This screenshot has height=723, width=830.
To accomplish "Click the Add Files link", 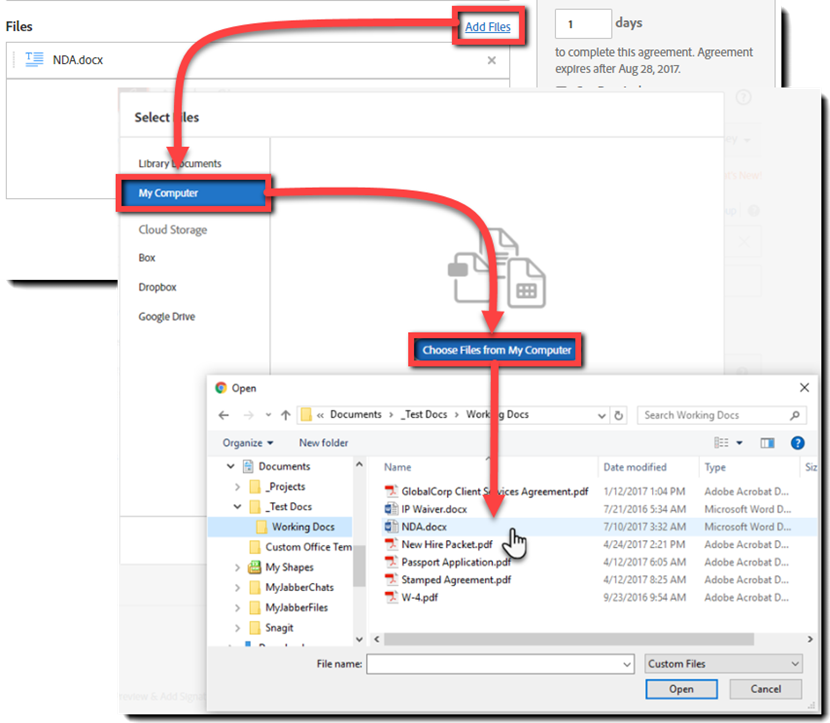I will (488, 26).
